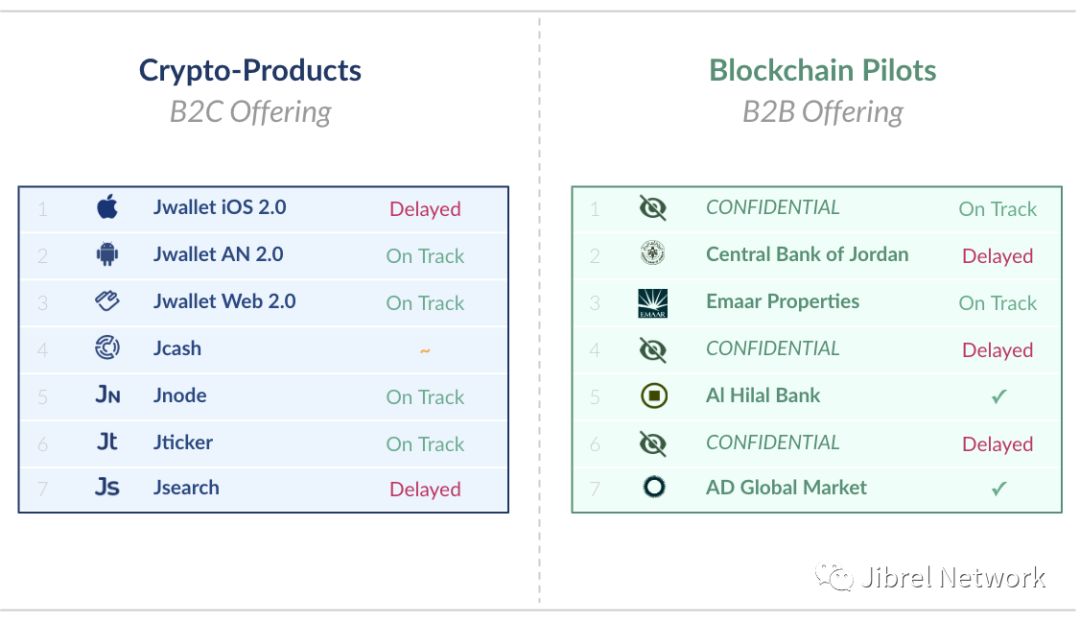
Task: Click the checkmark next to Al Hilal Bank
Action: pyautogui.click(x=999, y=396)
